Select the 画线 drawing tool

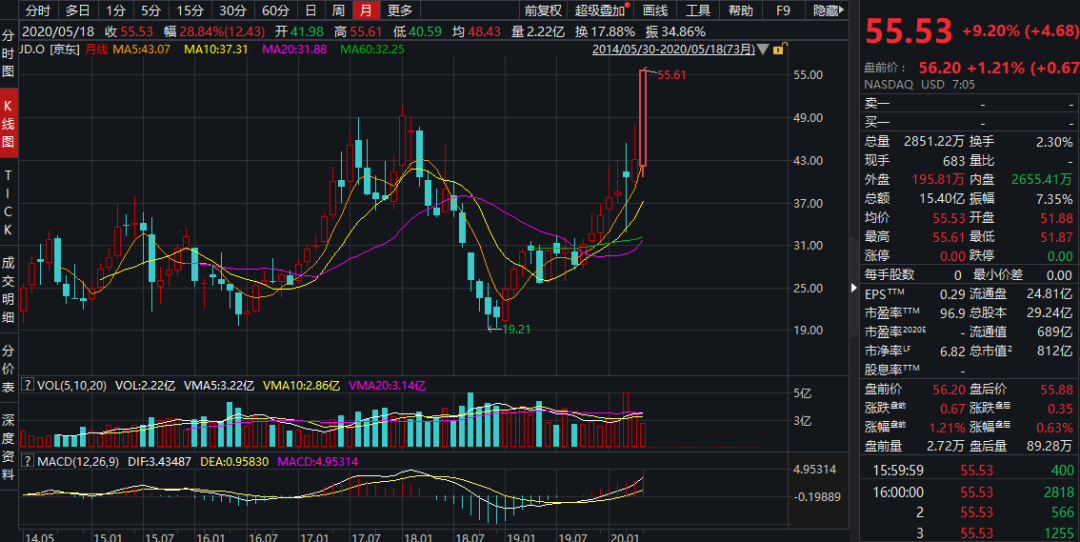point(655,11)
